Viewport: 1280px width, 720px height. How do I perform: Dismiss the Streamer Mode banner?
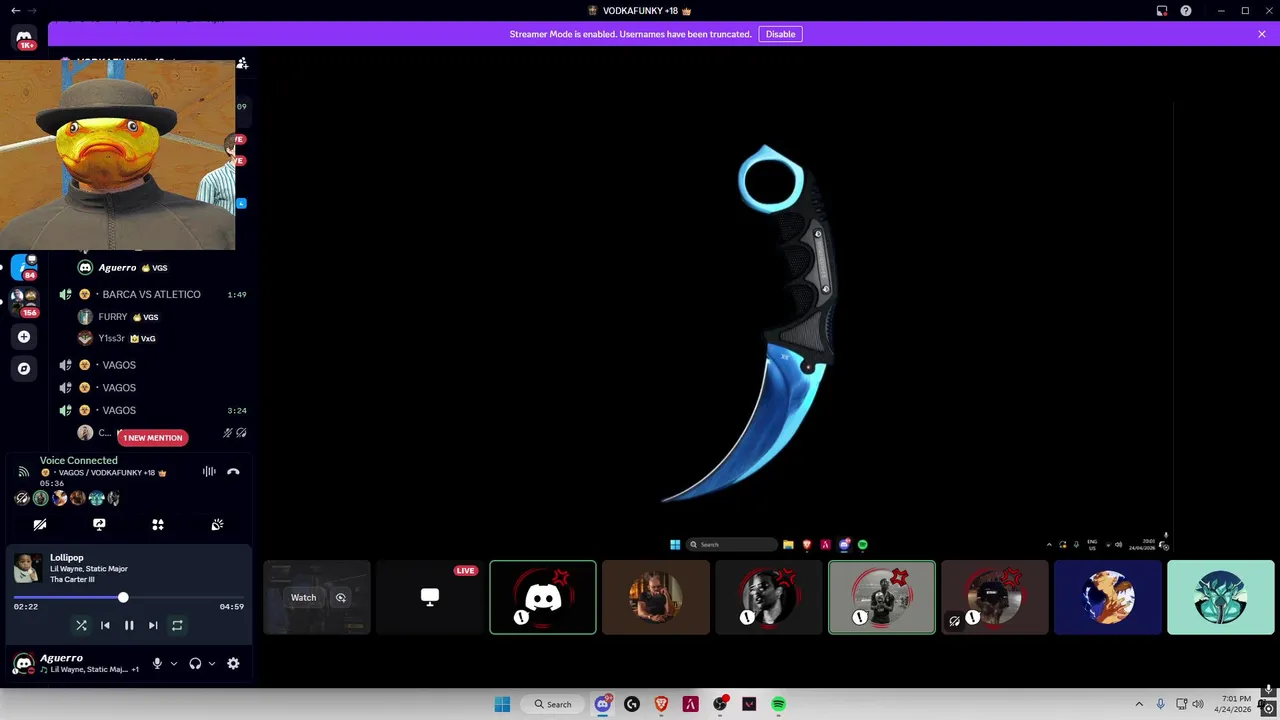coord(1262,34)
